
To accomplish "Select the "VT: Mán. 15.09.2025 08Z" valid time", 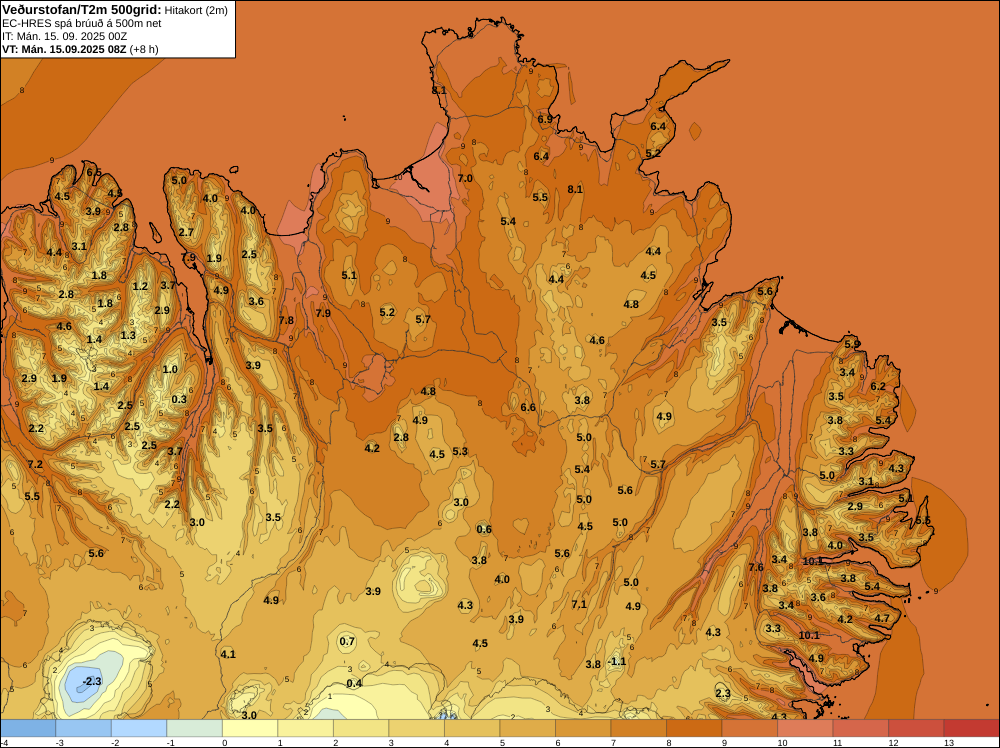I will (64, 49).
